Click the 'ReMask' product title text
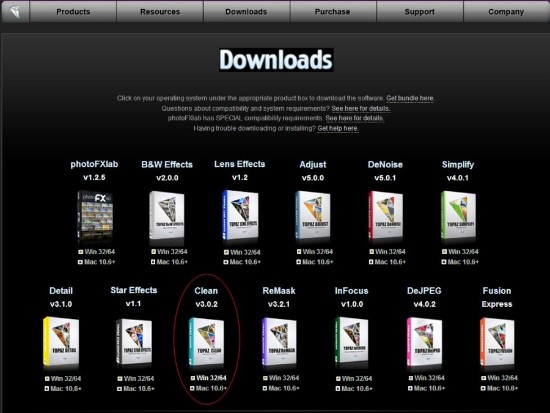The image size is (550, 413). (x=279, y=291)
